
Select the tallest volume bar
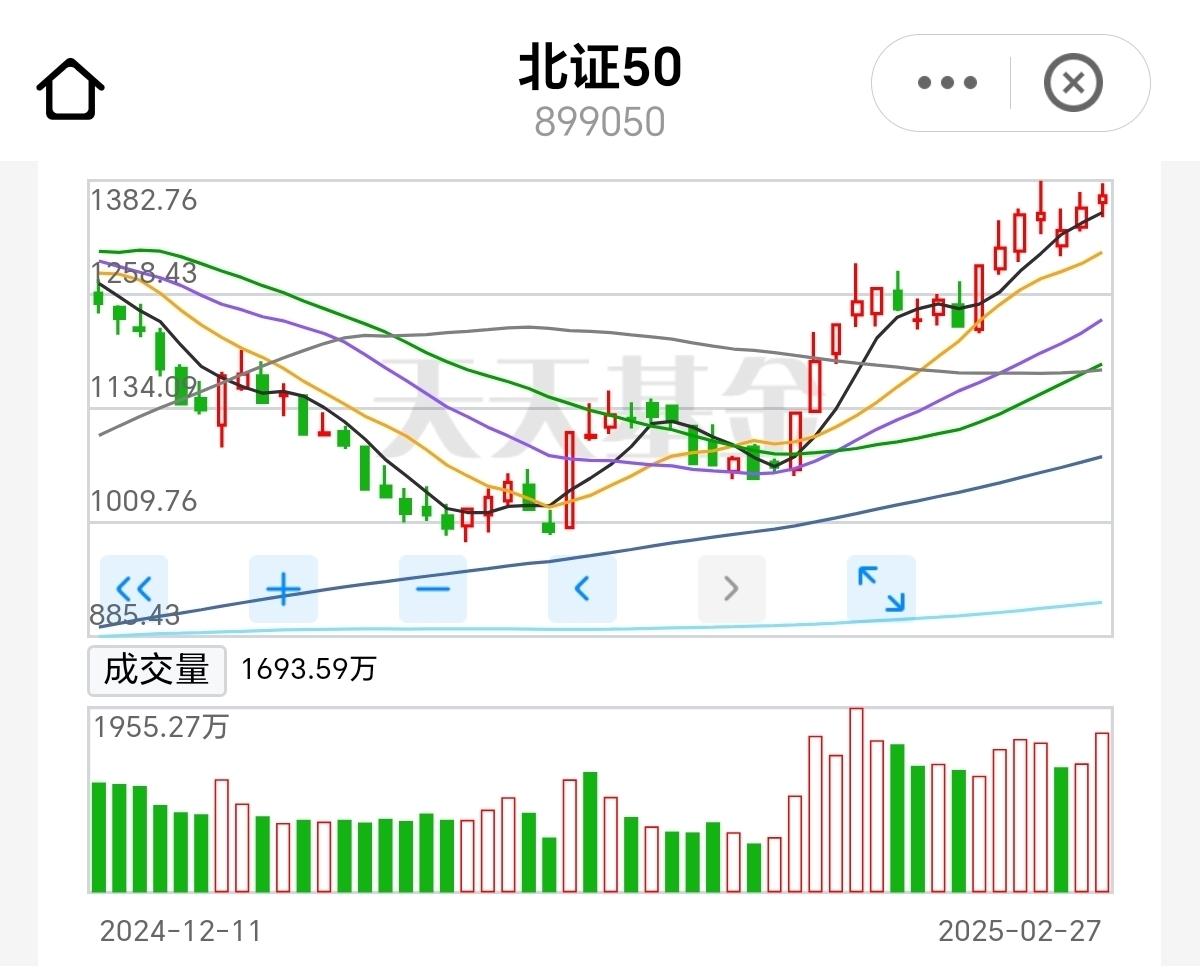(x=856, y=800)
